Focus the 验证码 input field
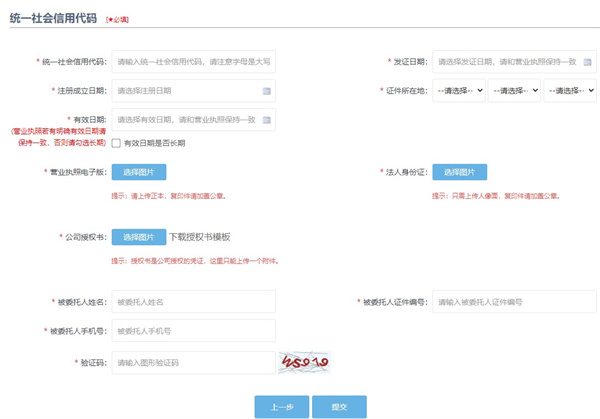This screenshot has width=600, height=419. (194, 362)
